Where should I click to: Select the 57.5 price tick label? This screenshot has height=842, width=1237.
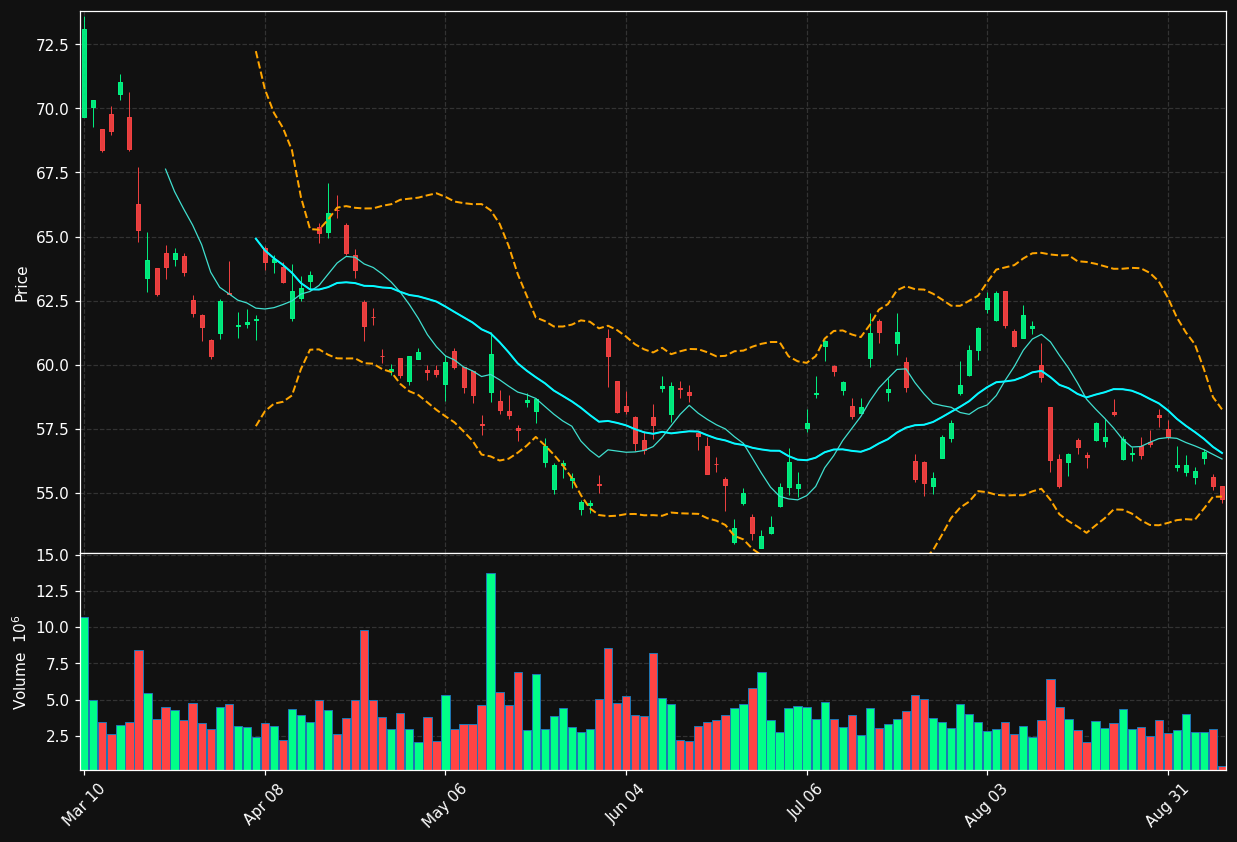coord(52,429)
